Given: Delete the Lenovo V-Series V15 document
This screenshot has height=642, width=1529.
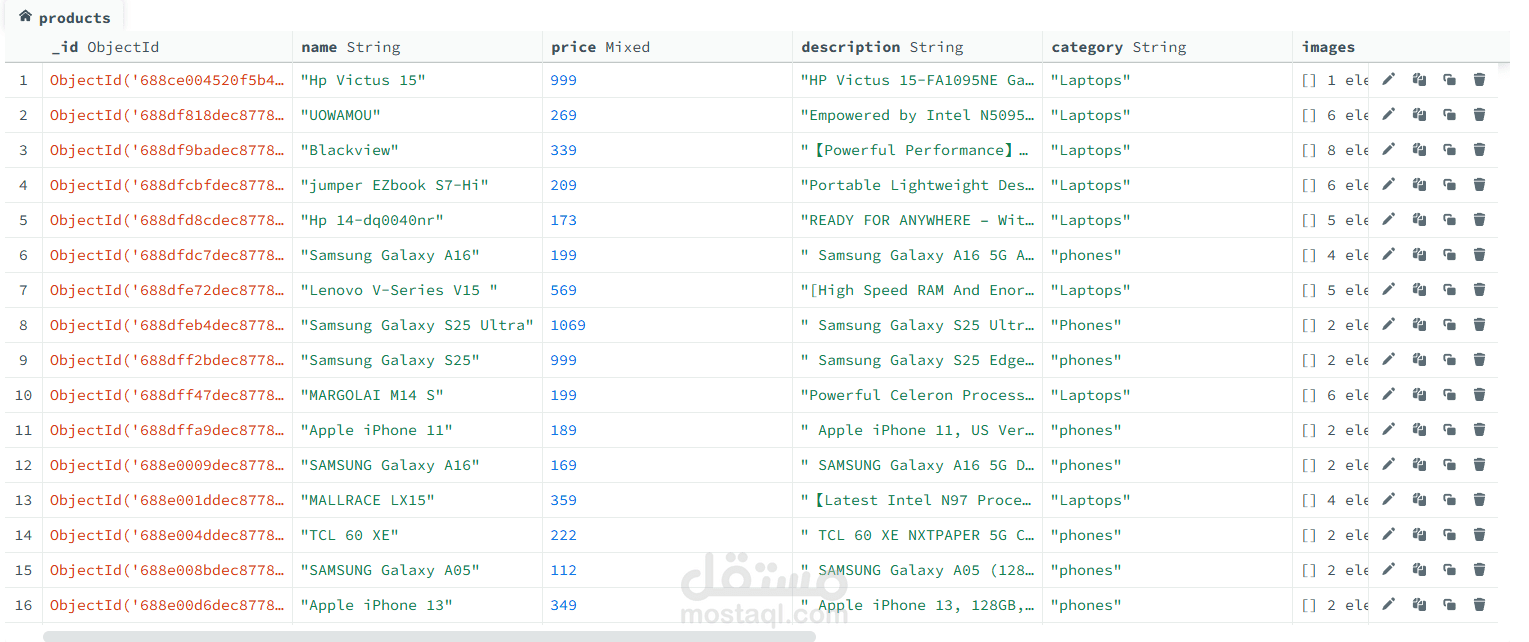Looking at the screenshot, I should click(1480, 290).
